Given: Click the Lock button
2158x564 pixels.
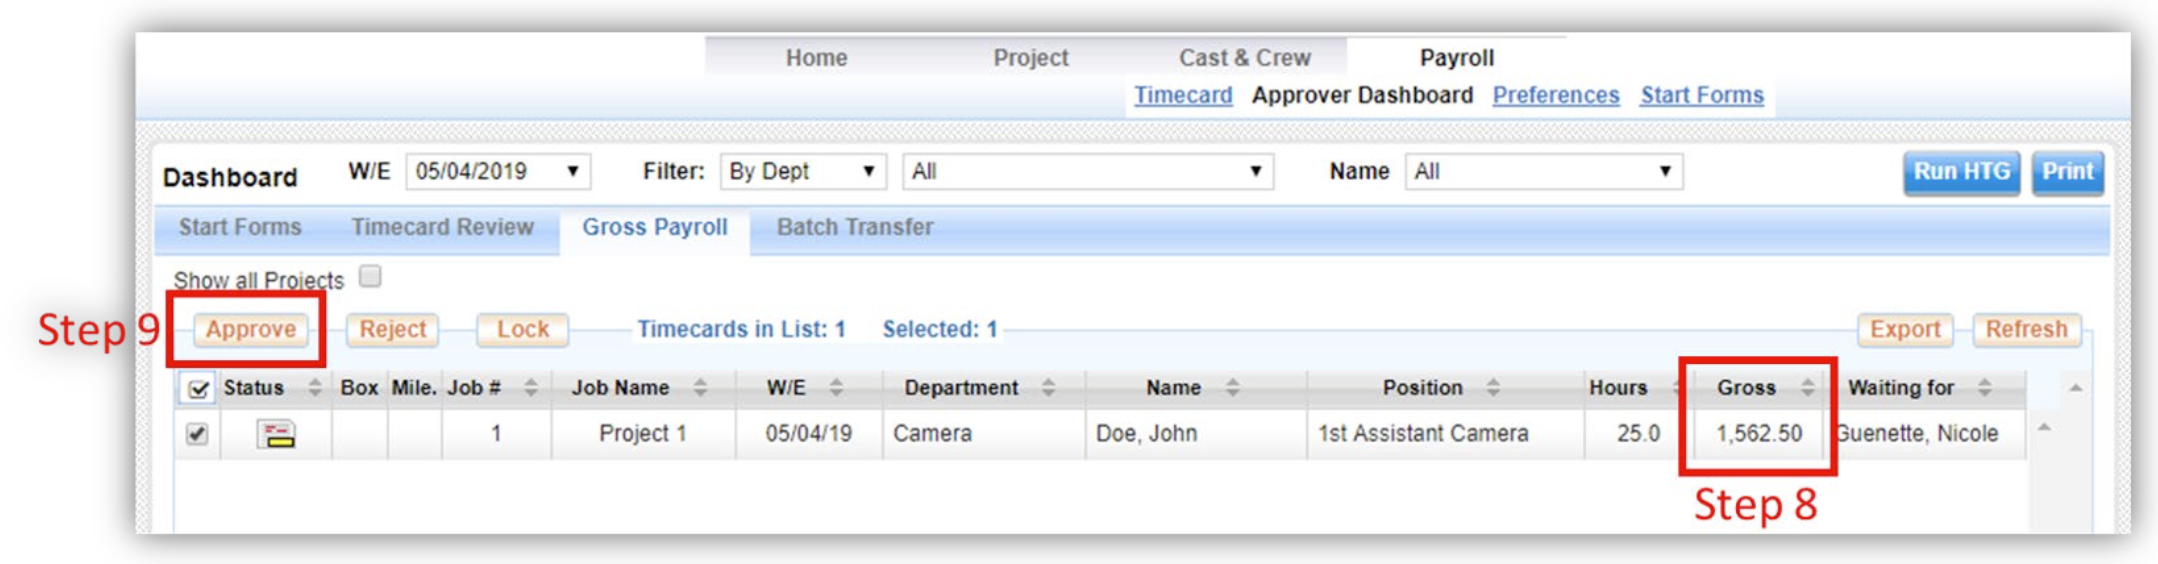Looking at the screenshot, I should pyautogui.click(x=523, y=329).
